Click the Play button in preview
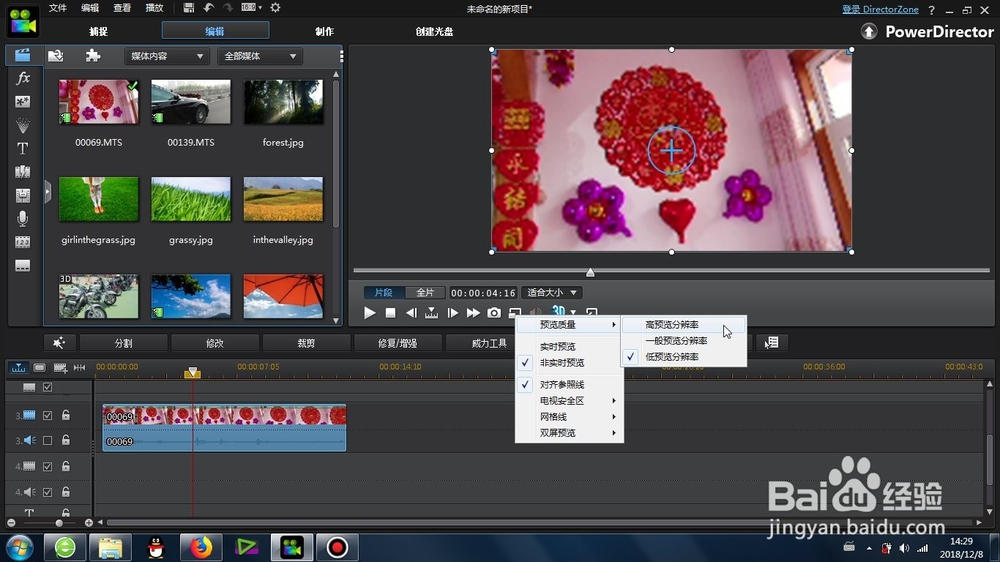The width and height of the screenshot is (1000, 562). click(369, 313)
